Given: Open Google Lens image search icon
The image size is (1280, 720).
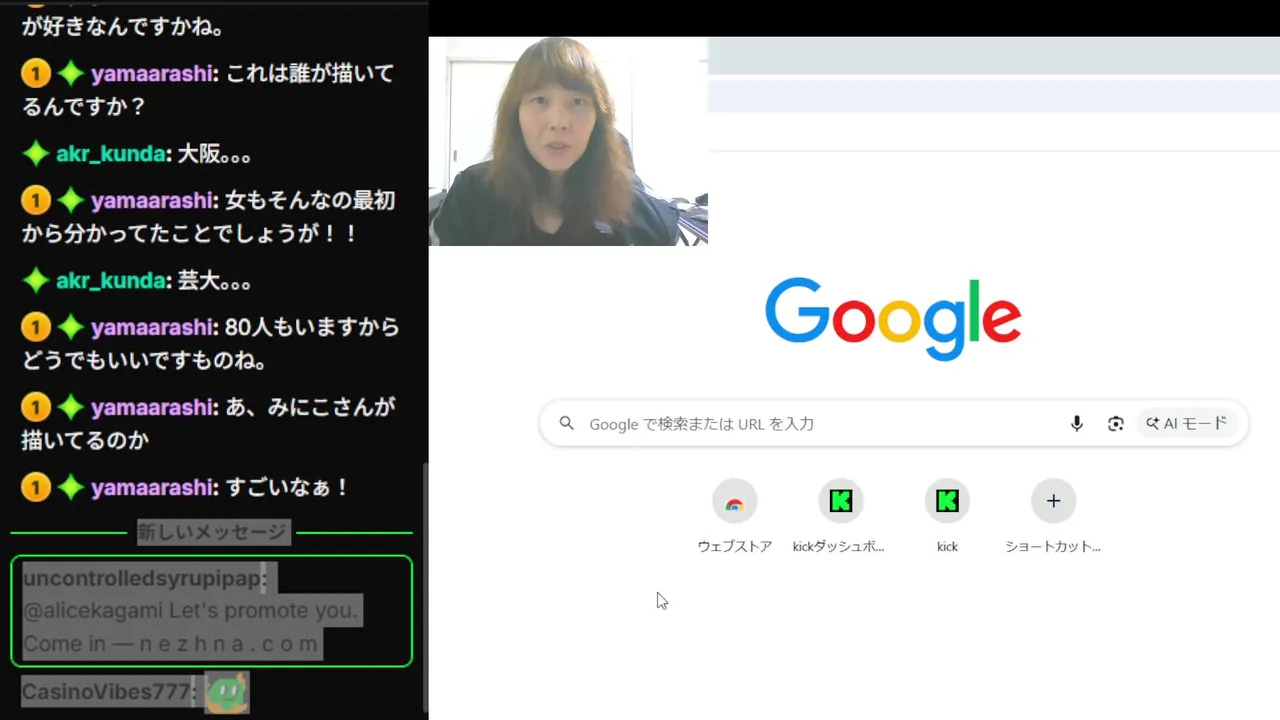Looking at the screenshot, I should tap(1116, 424).
